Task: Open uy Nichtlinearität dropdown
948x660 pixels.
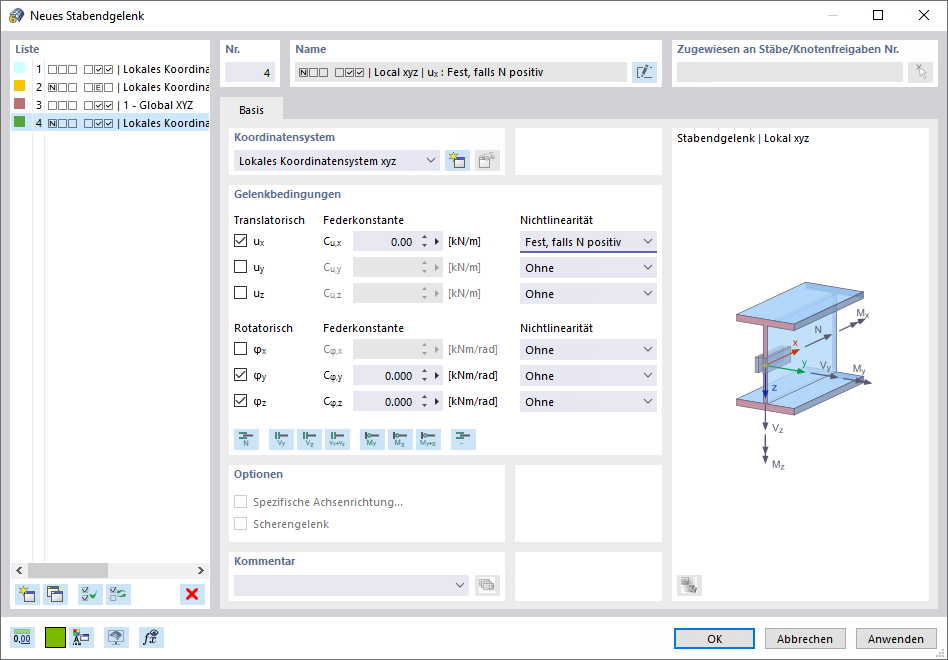Action: click(x=588, y=268)
